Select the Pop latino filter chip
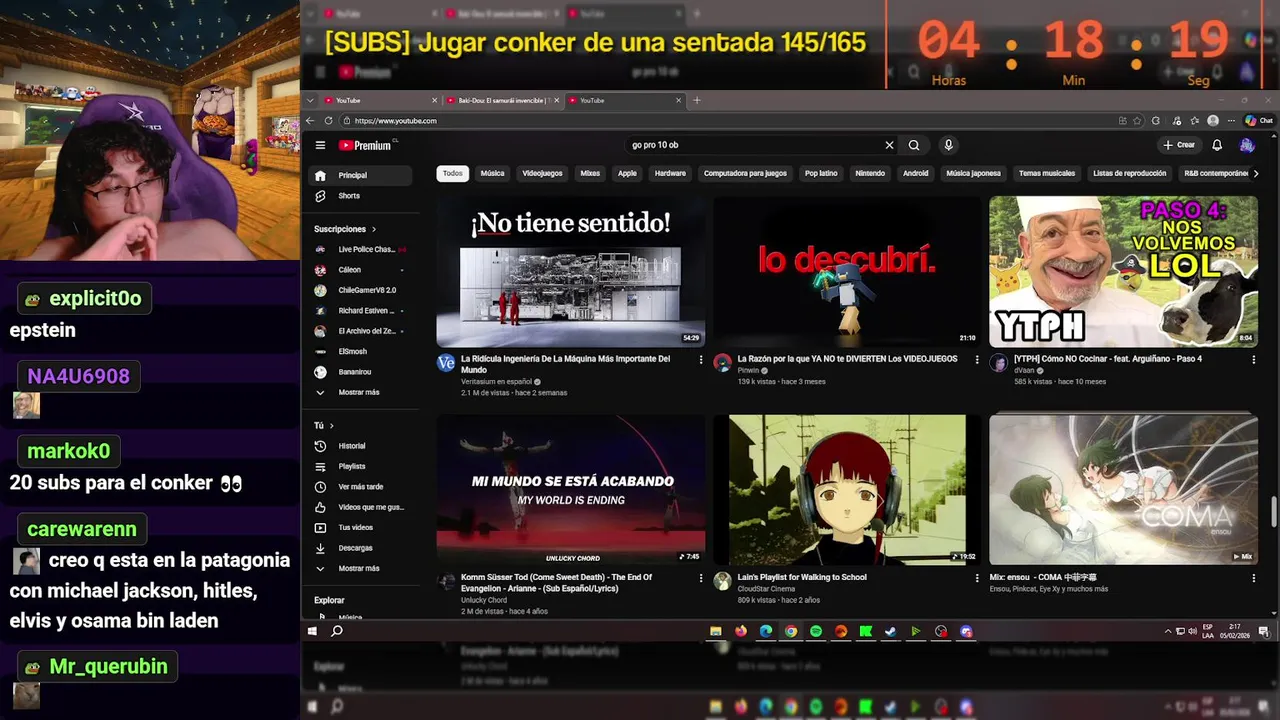Screen dimensions: 1280x720 pos(821,173)
